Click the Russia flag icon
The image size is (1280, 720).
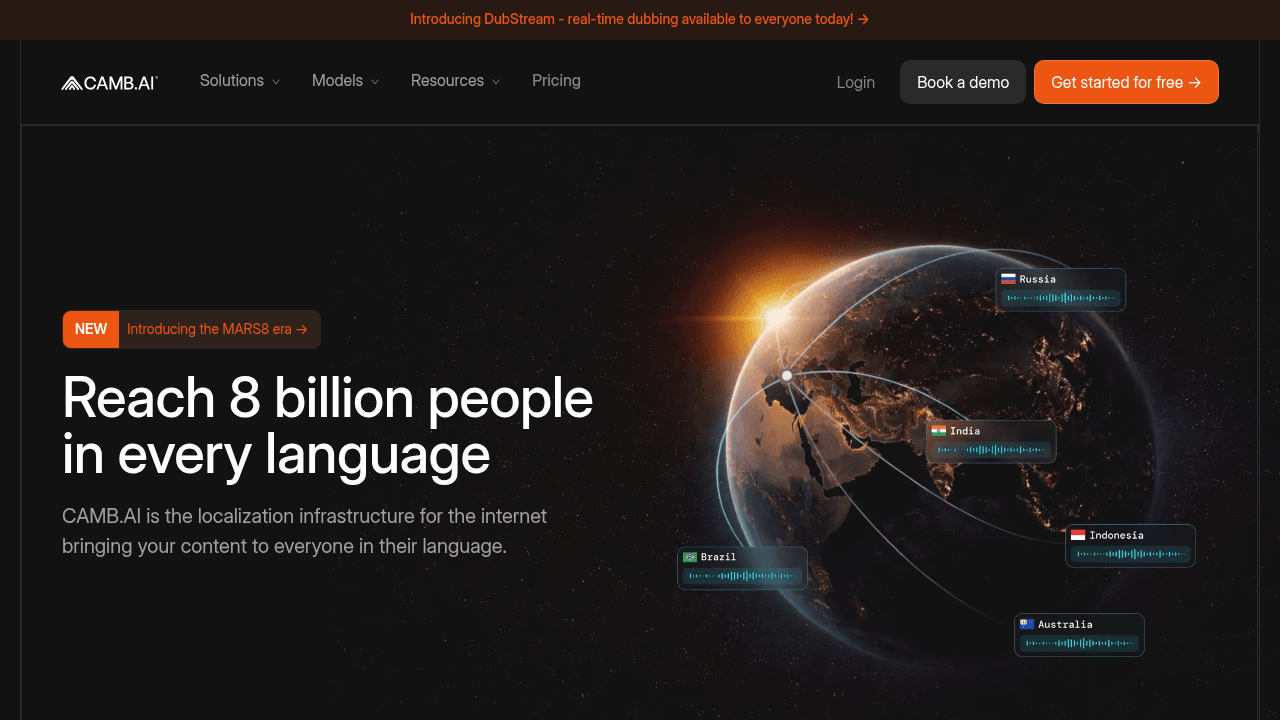click(1009, 279)
